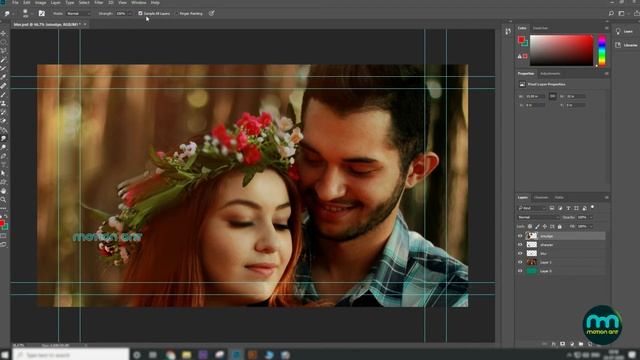Select the Eraser tool
Image resolution: width=640 pixels, height=360 pixels.
point(4,120)
